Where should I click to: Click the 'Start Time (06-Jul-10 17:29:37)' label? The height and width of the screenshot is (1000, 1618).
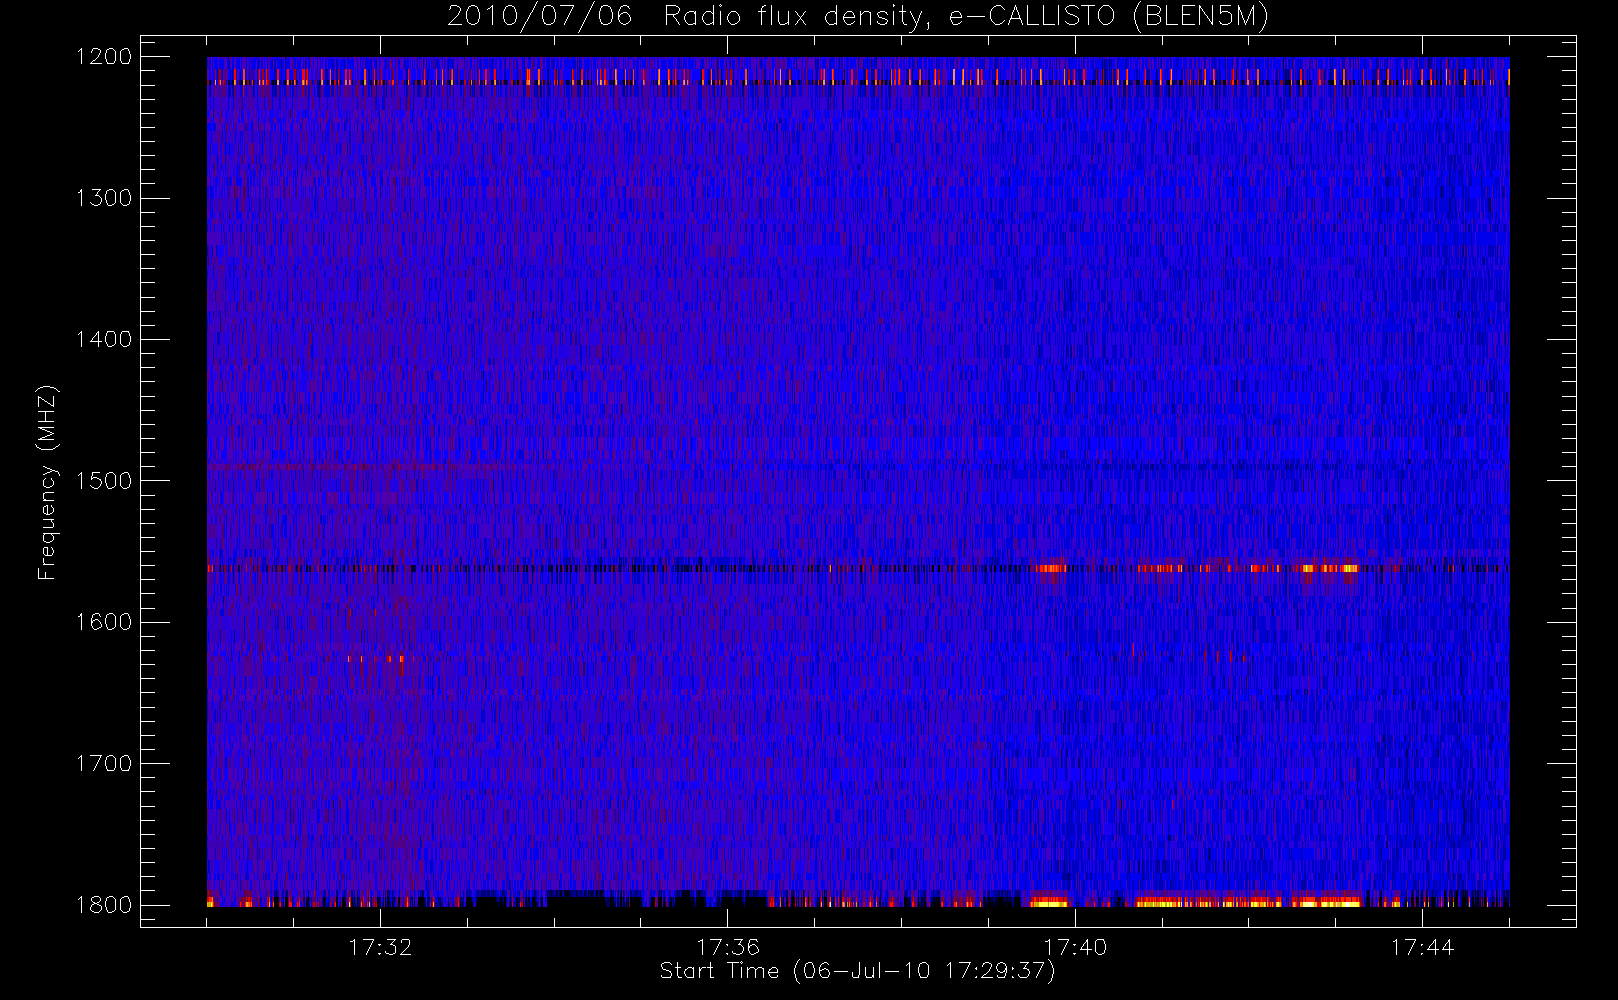857,971
